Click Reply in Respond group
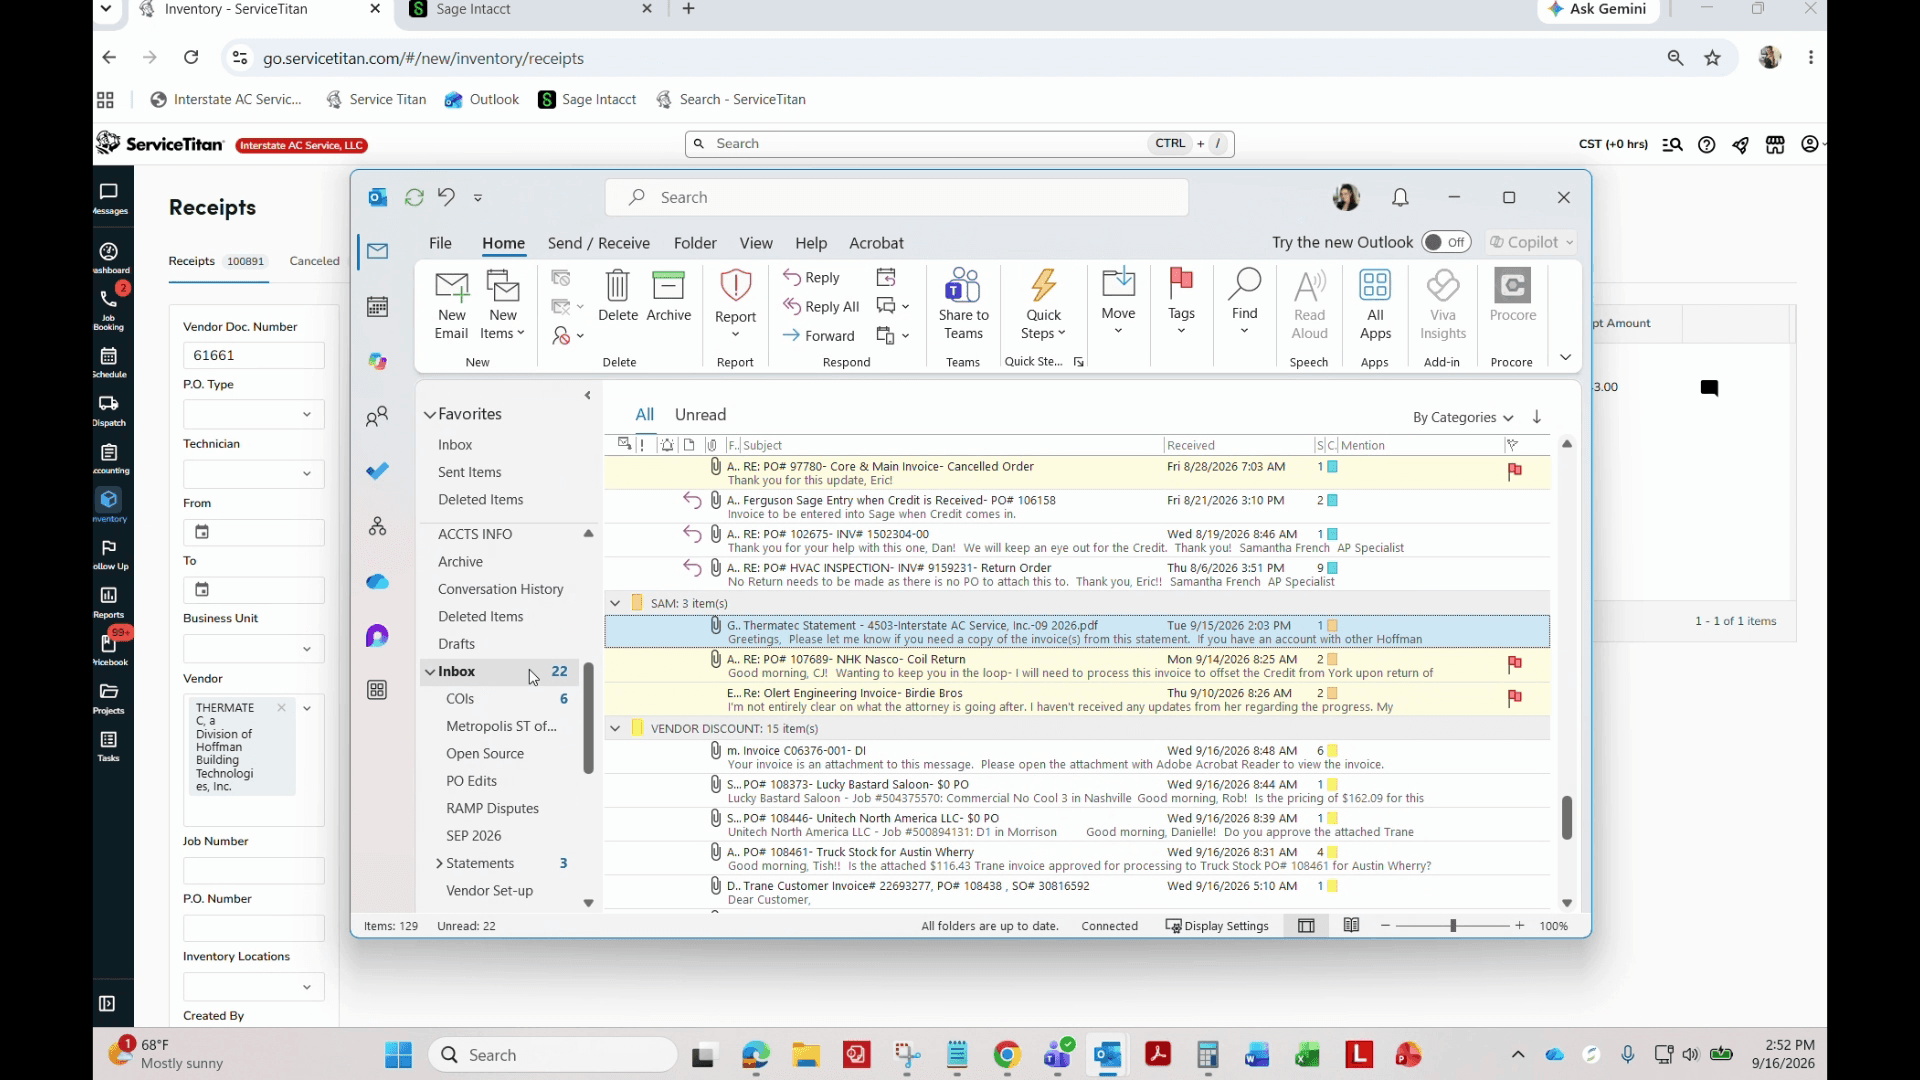 pyautogui.click(x=811, y=277)
